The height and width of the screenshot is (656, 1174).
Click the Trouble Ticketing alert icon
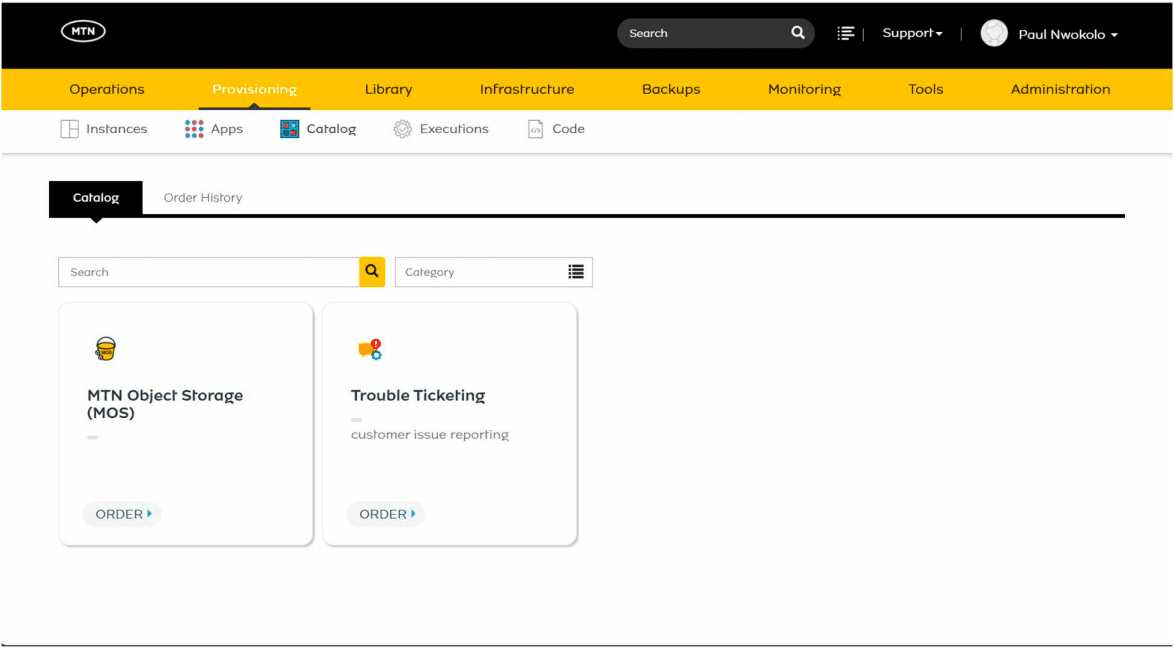pyautogui.click(x=370, y=350)
